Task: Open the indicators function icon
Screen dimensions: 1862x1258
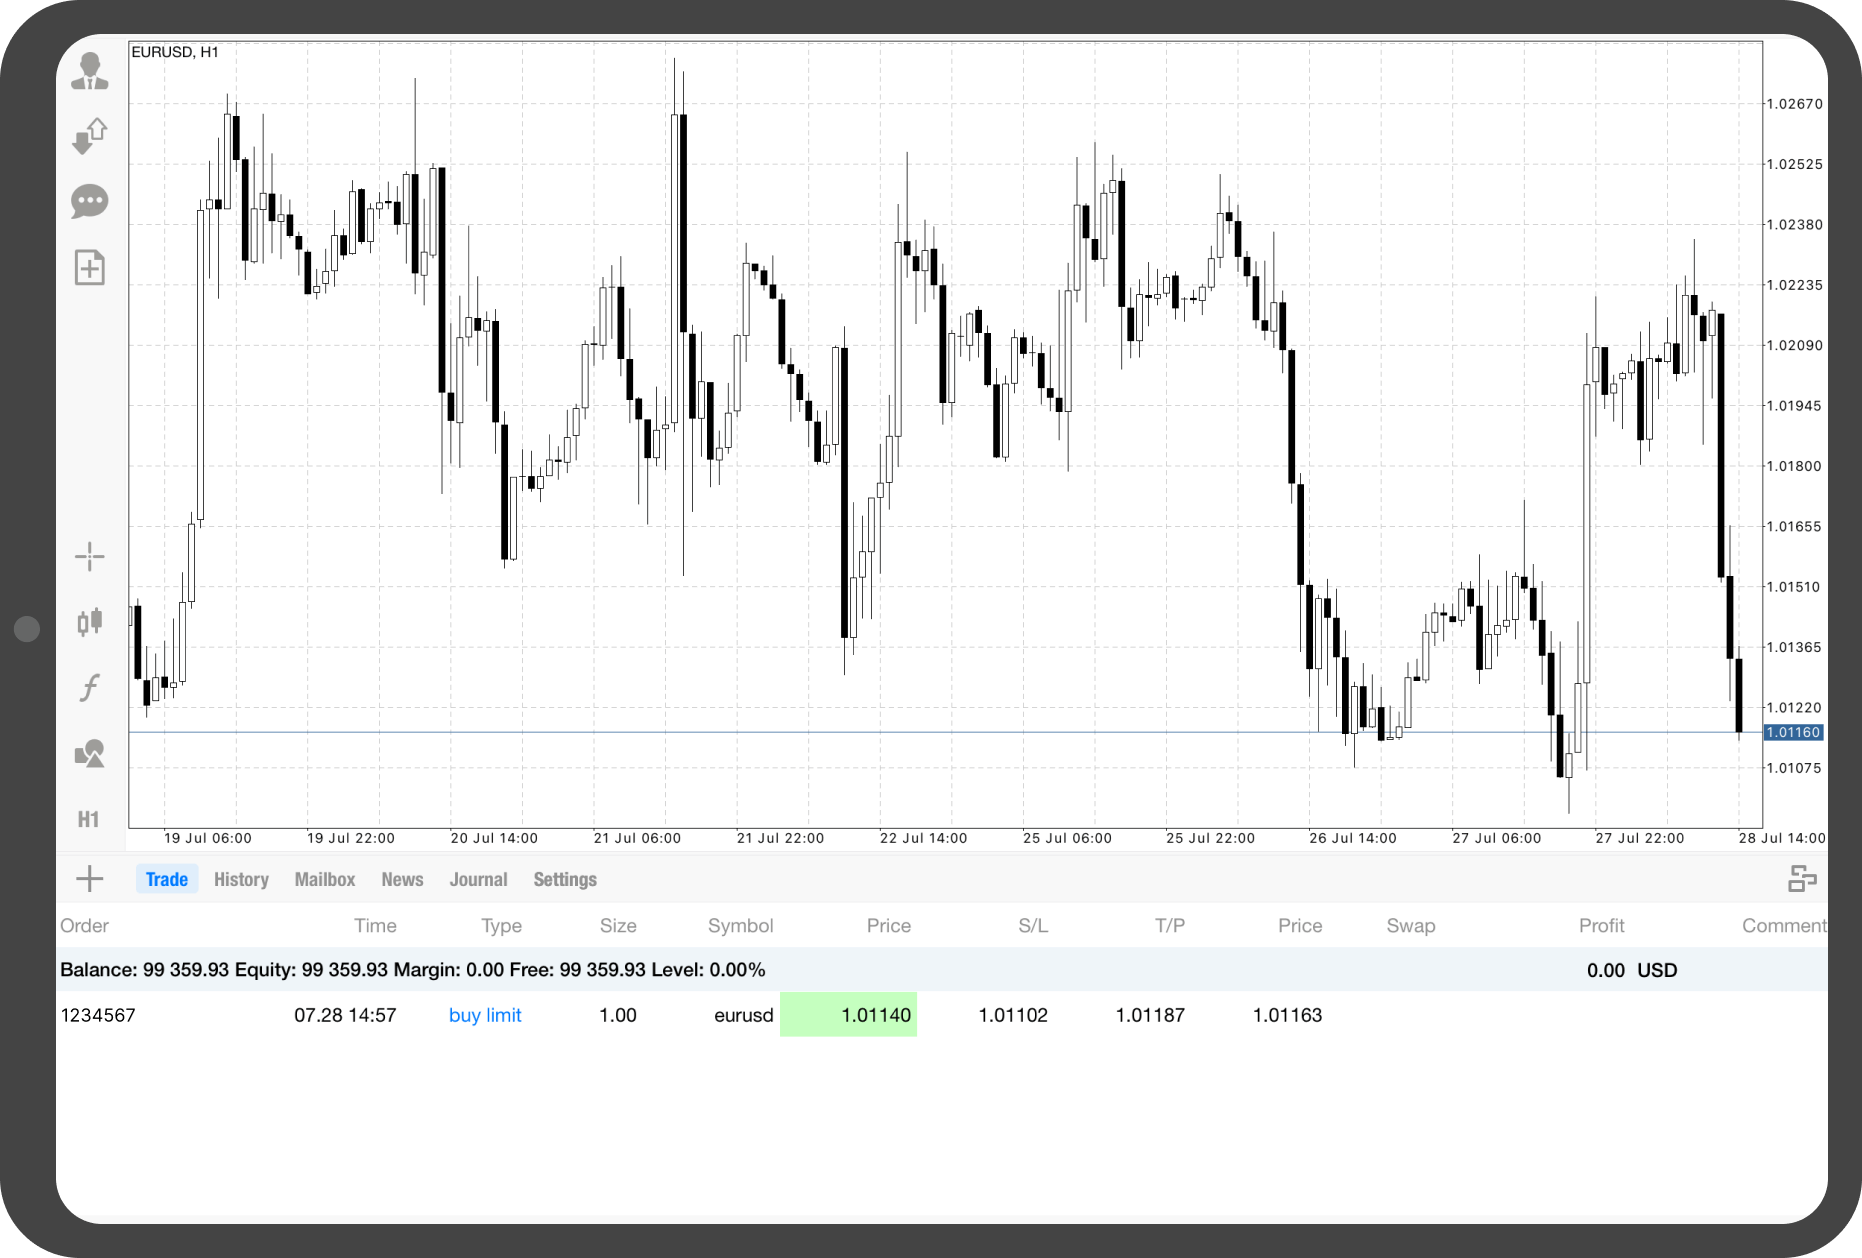Action: pyautogui.click(x=90, y=687)
